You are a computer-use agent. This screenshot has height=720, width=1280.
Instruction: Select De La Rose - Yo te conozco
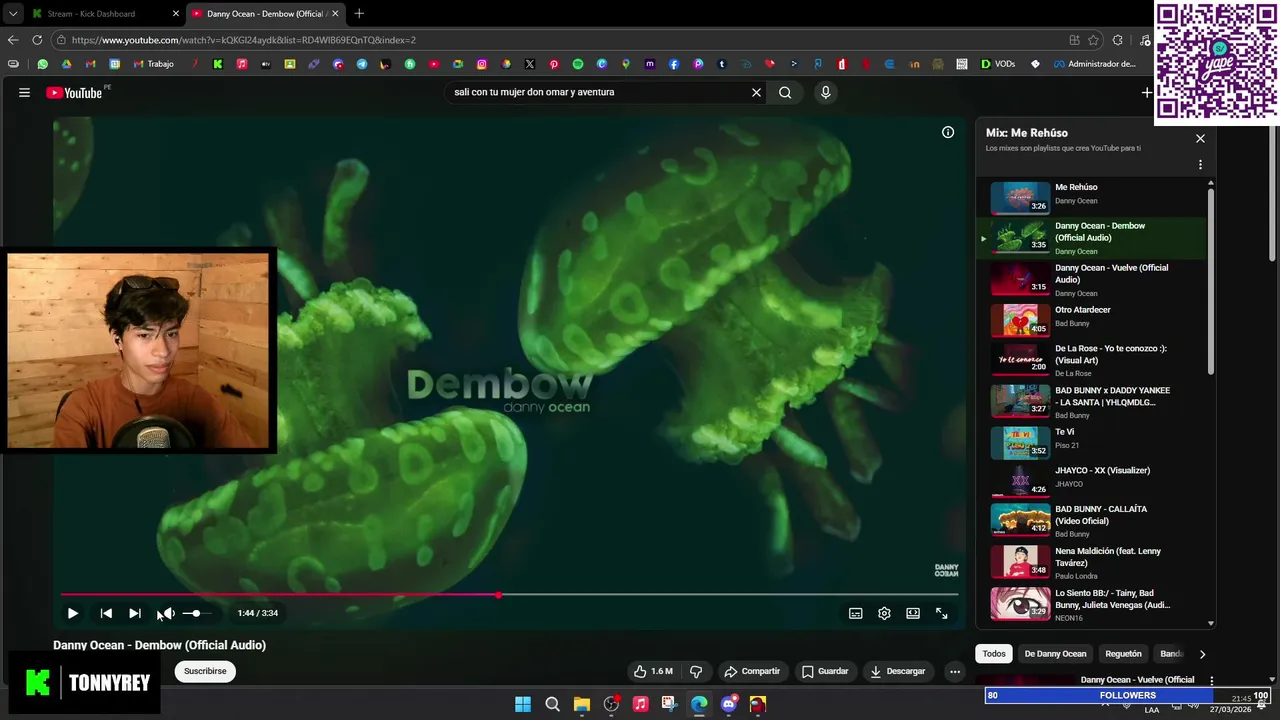pos(1092,360)
